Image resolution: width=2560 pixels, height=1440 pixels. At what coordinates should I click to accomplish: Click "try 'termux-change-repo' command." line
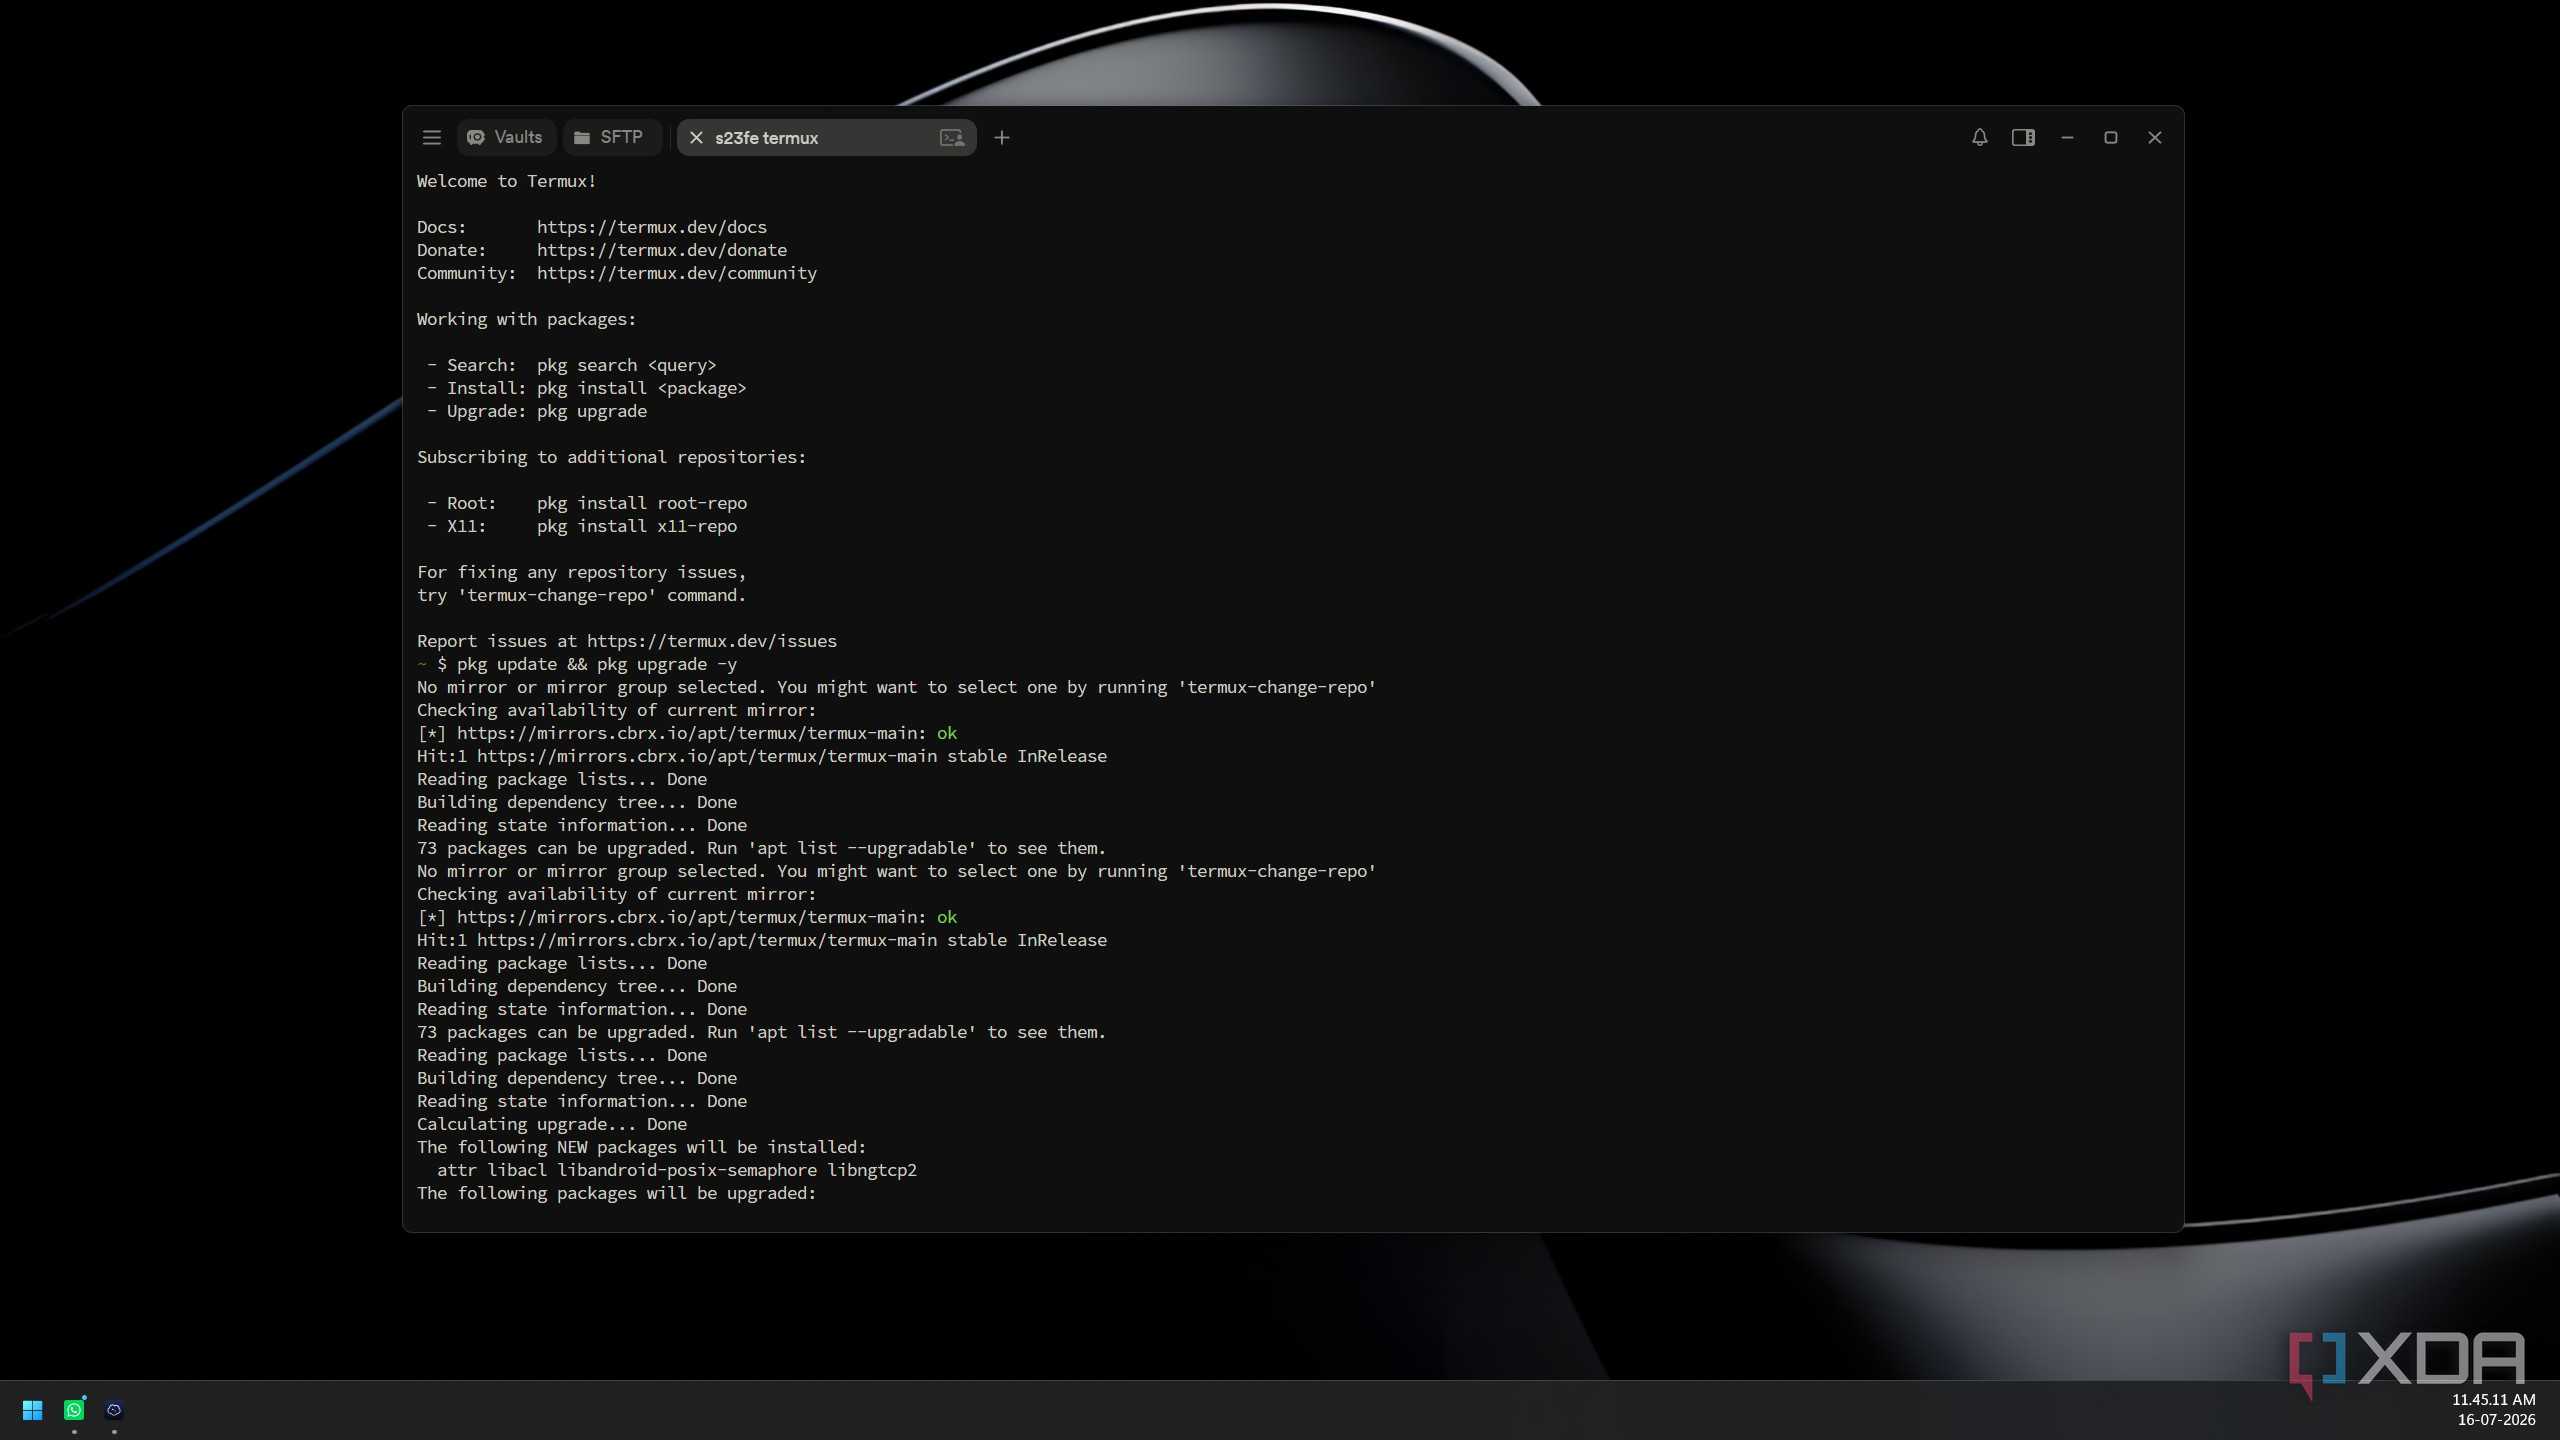582,595
